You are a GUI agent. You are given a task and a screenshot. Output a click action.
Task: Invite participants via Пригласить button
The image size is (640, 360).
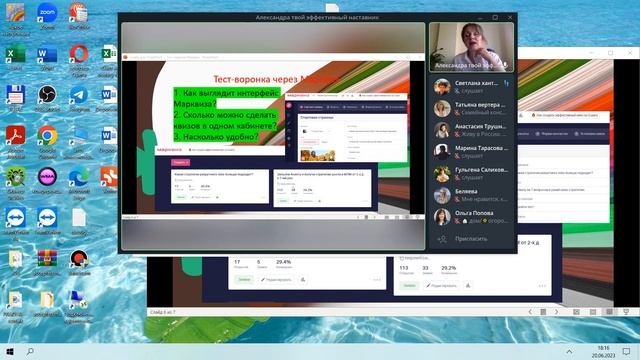coord(471,239)
